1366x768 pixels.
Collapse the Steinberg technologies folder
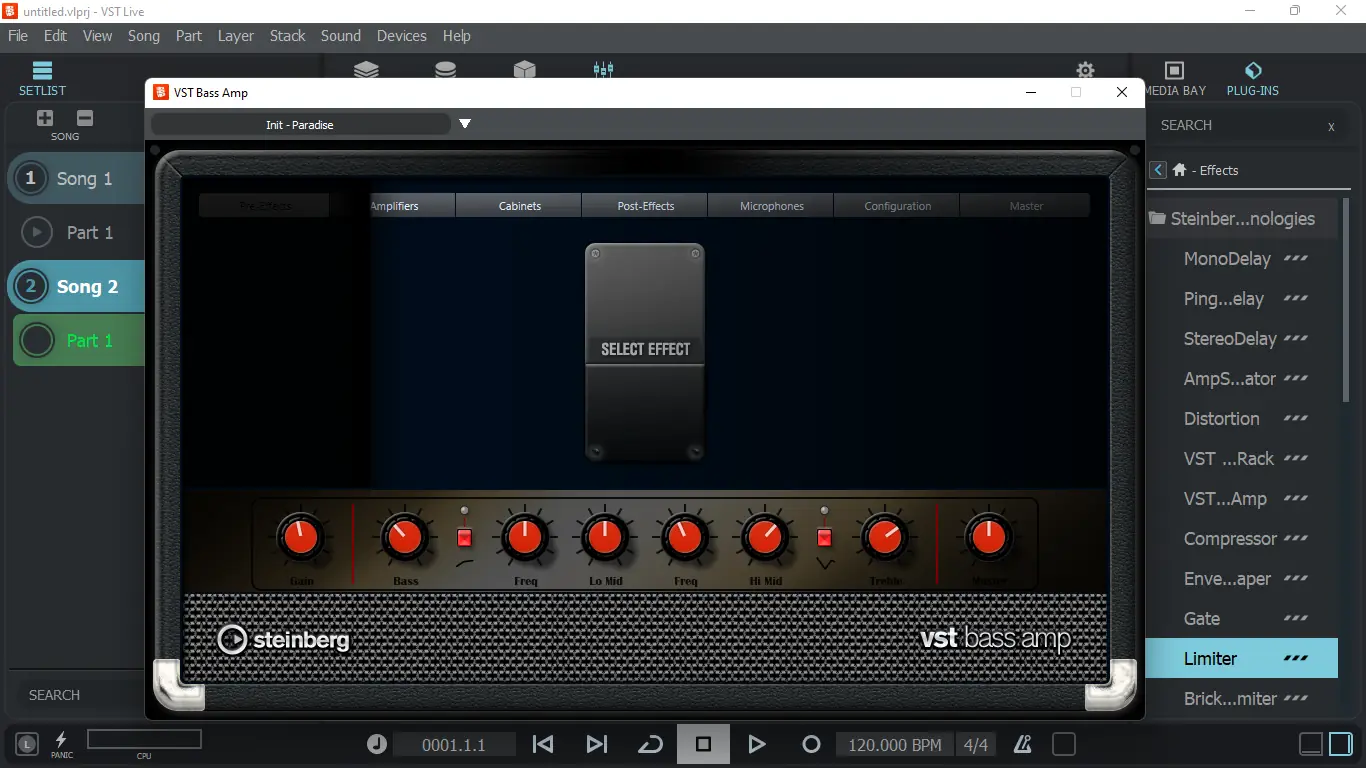[1158, 218]
